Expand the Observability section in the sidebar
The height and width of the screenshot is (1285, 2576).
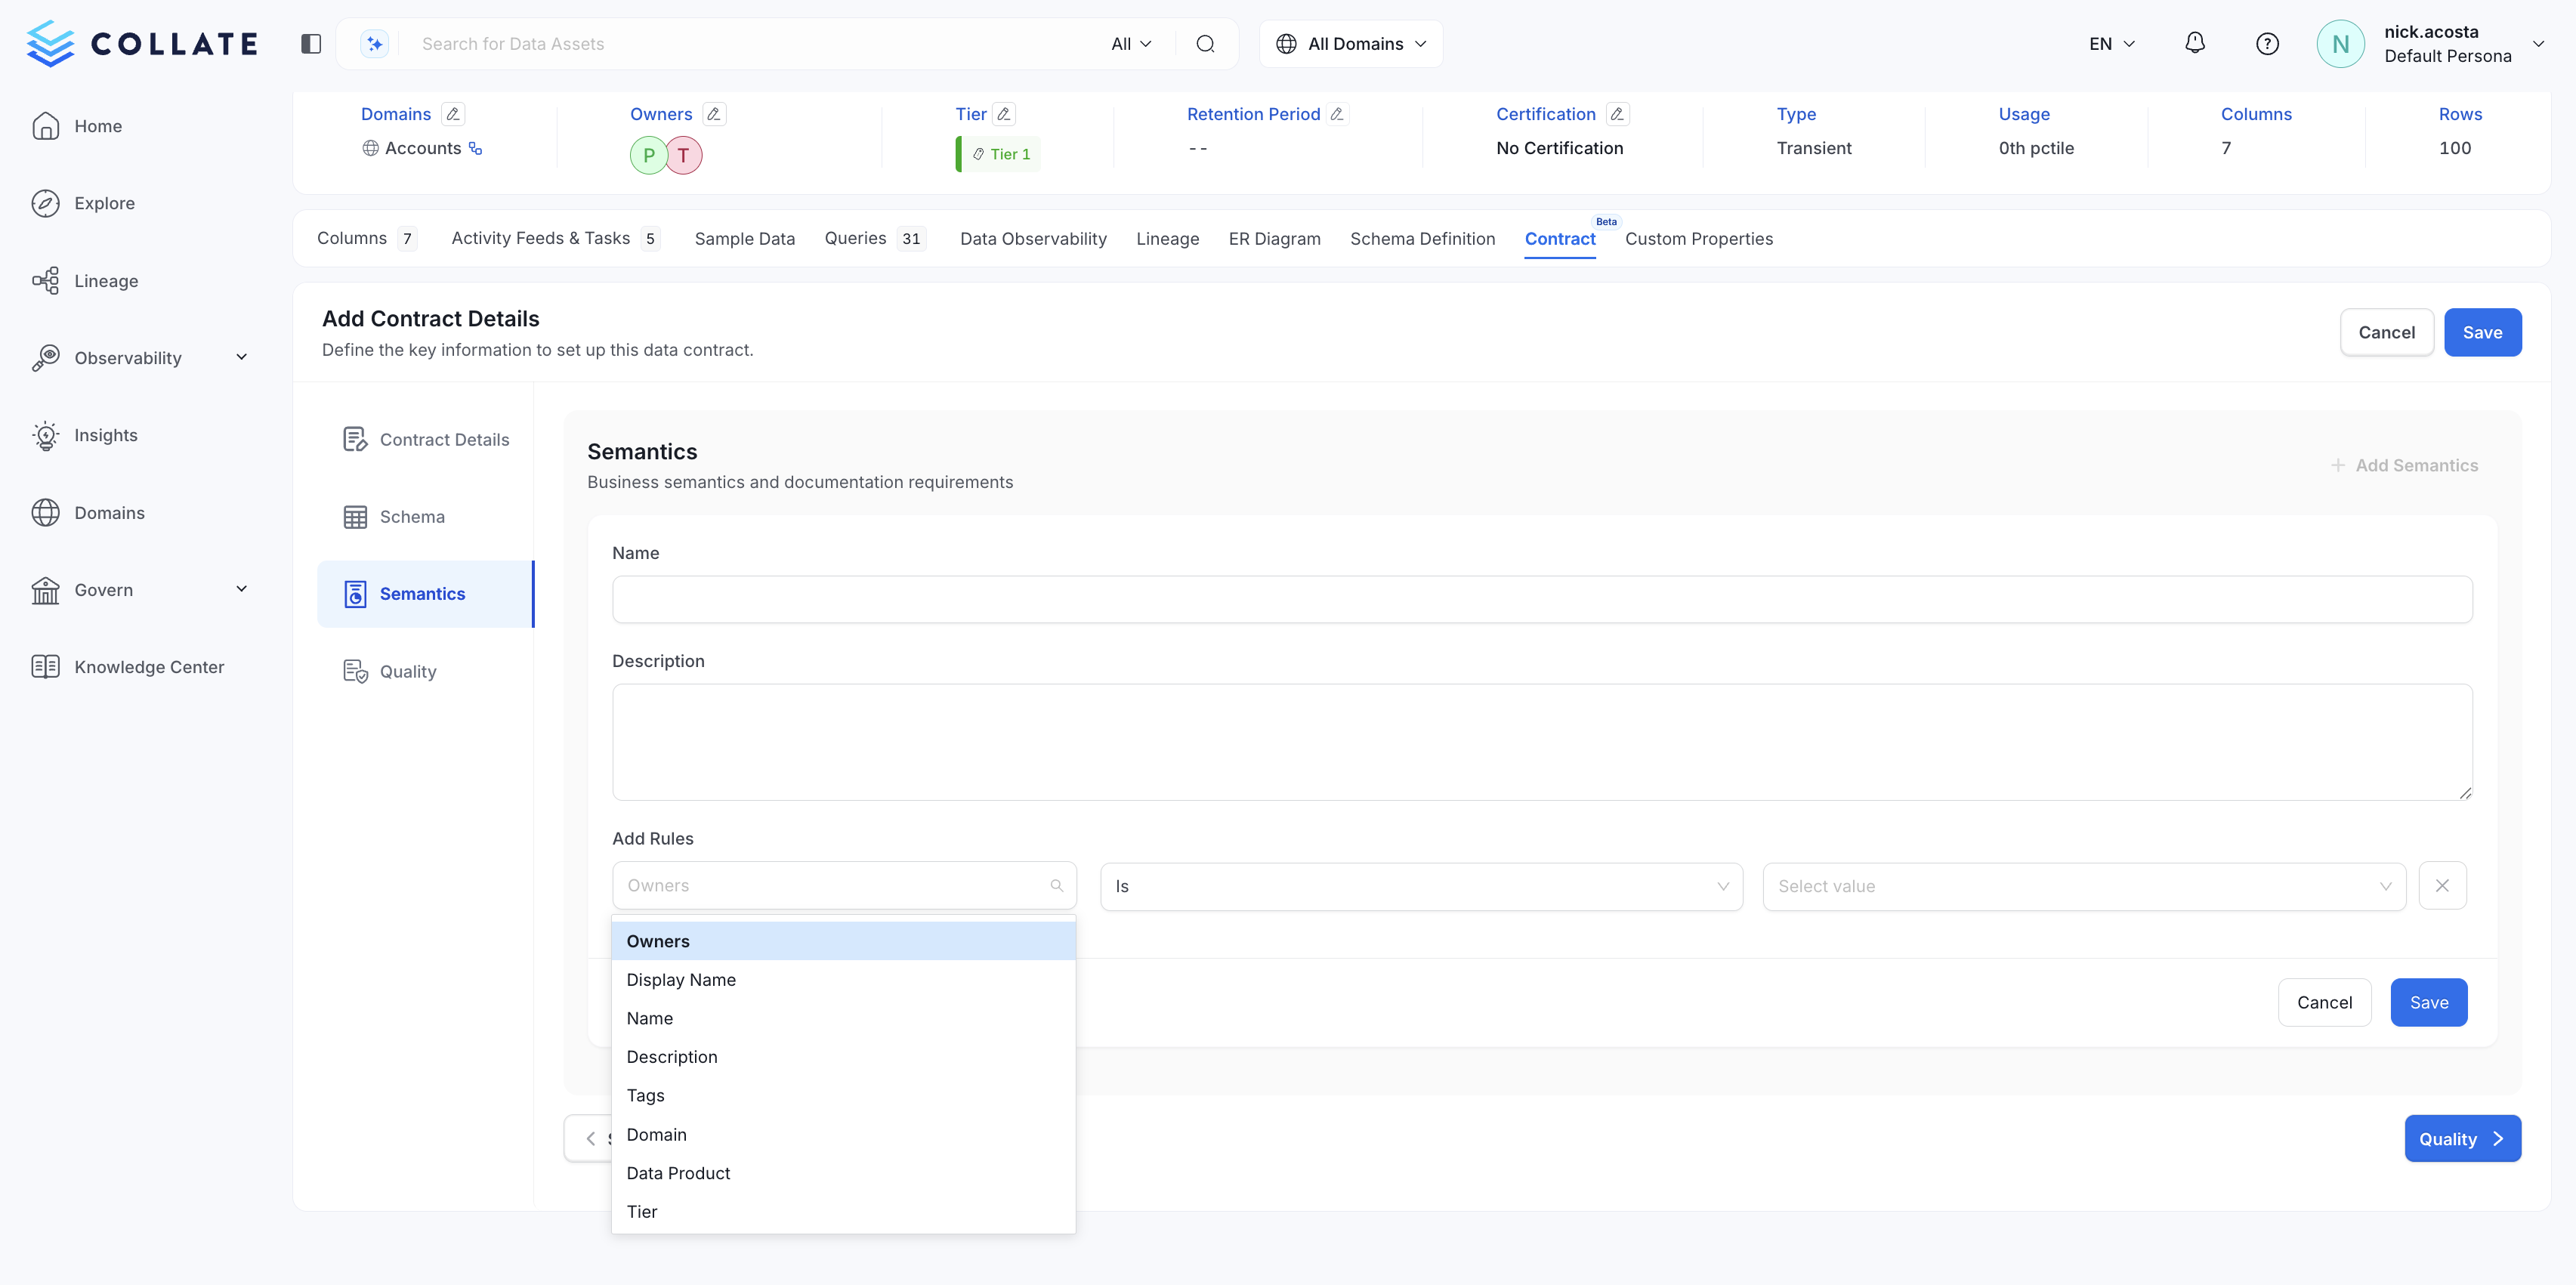click(x=241, y=357)
